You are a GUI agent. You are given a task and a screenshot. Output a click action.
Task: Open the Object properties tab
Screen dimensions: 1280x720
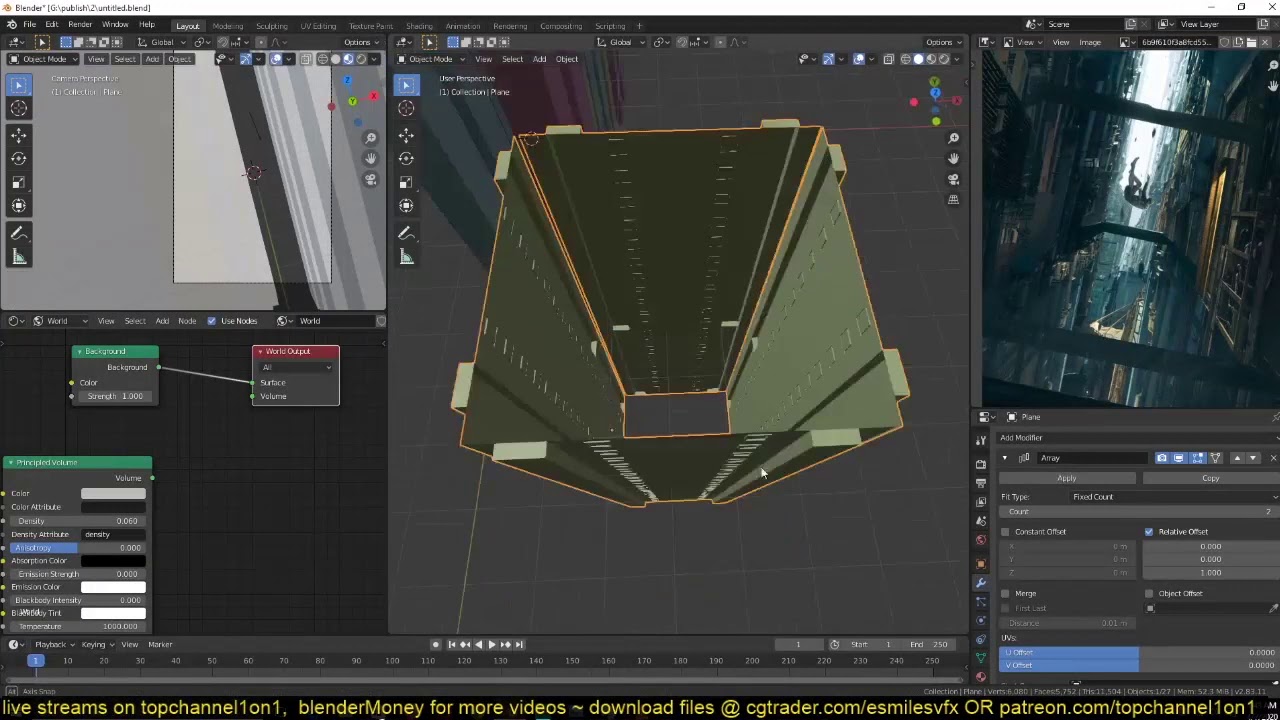tap(981, 563)
